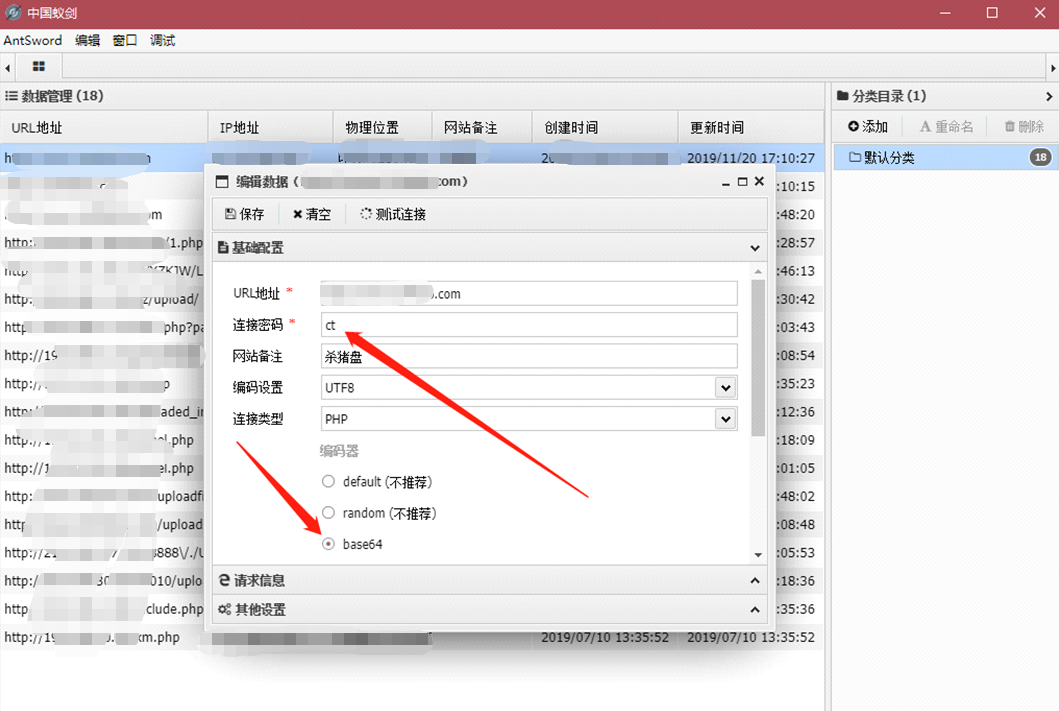Open the 调试 menu
The width and height of the screenshot is (1059, 711).
(162, 41)
